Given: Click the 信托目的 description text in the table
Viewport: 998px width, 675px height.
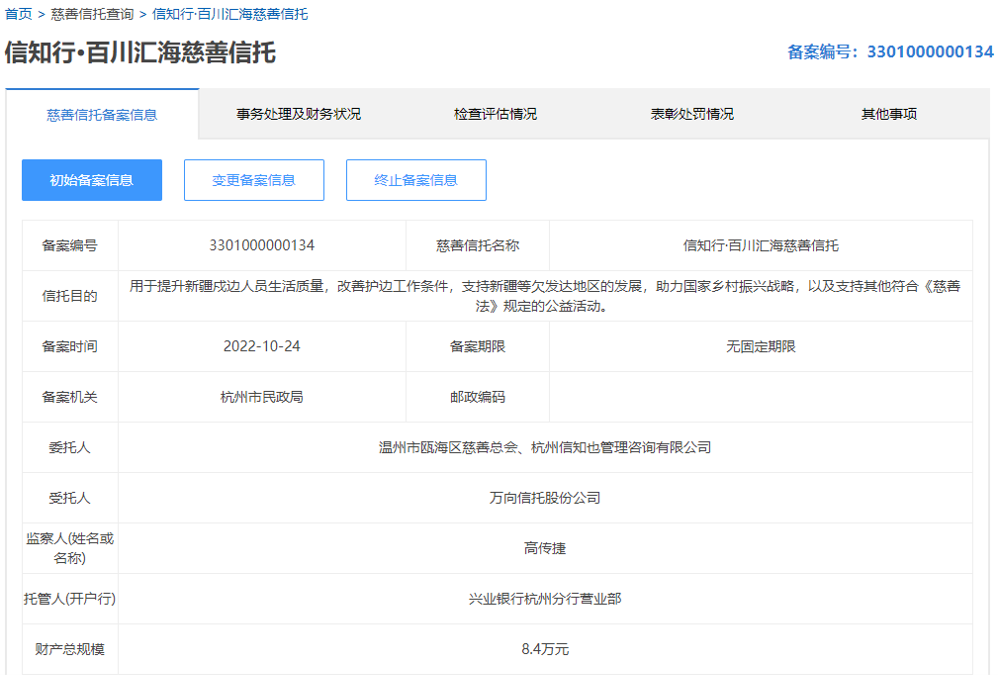Looking at the screenshot, I should (x=545, y=296).
